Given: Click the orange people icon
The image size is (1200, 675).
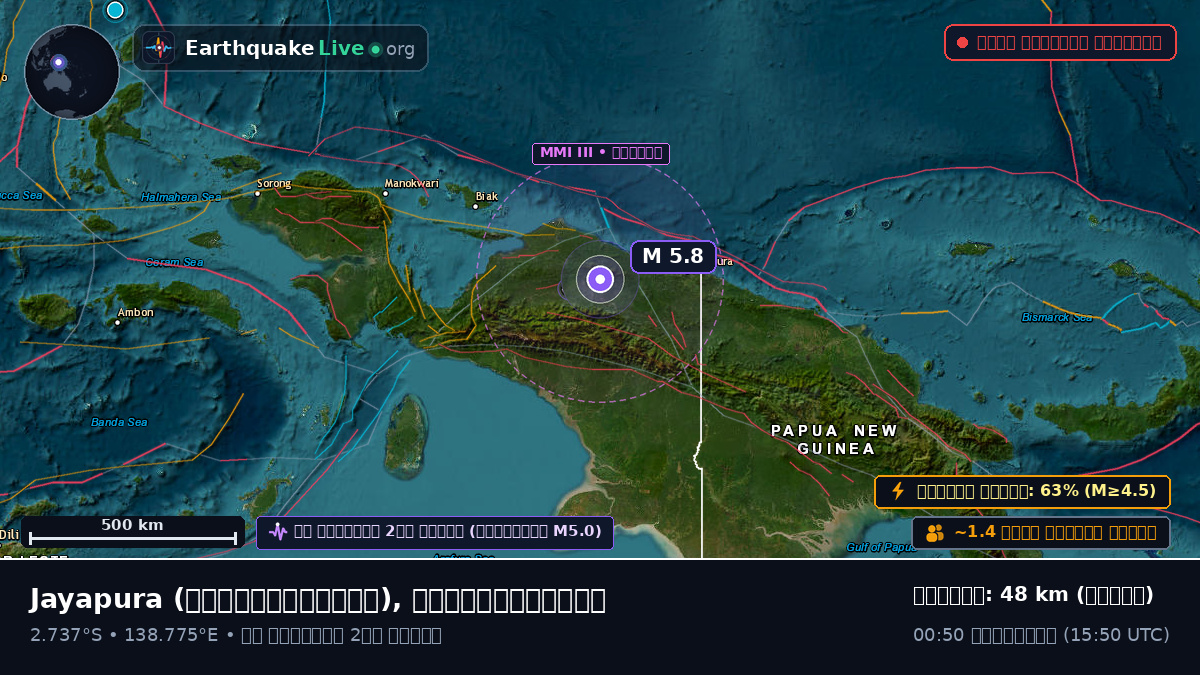Looking at the screenshot, I should pyautogui.click(x=935, y=533).
